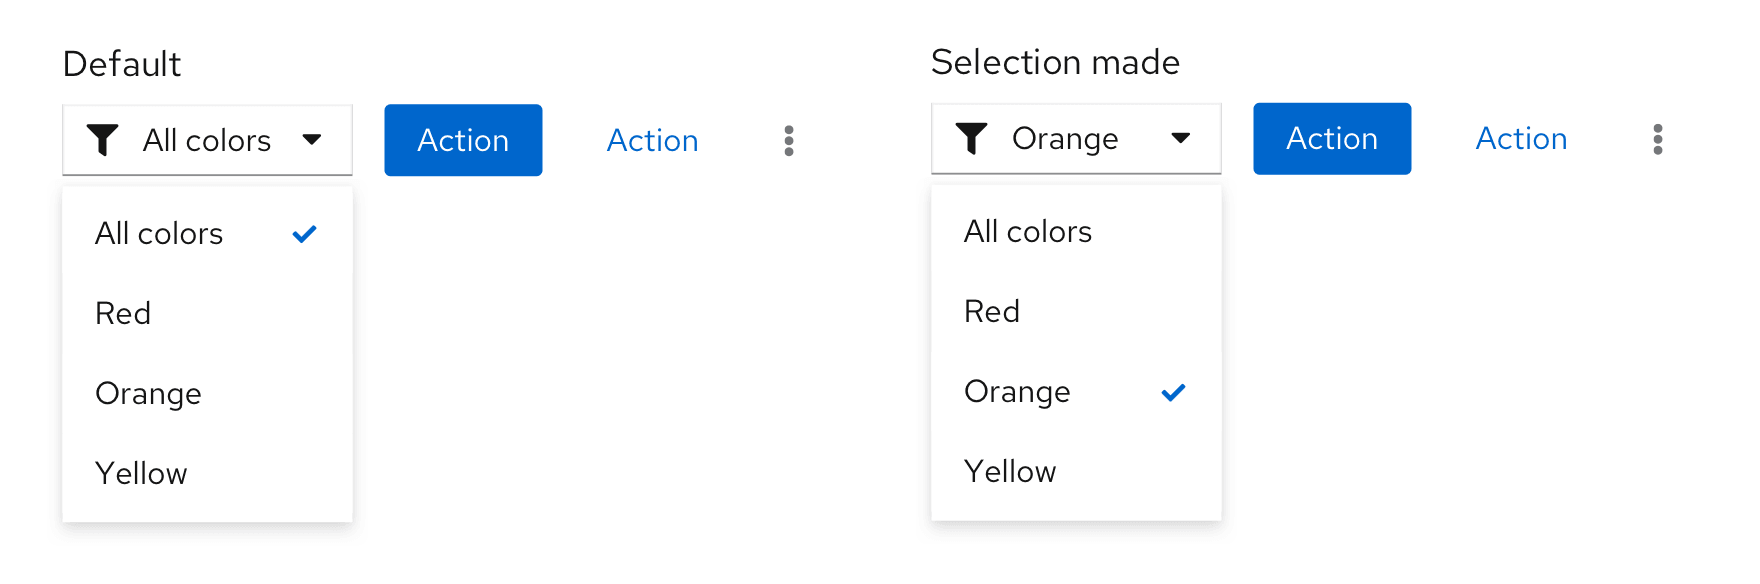Click the blue checkmark next to Orange
The width and height of the screenshot is (1760, 584).
(1173, 392)
